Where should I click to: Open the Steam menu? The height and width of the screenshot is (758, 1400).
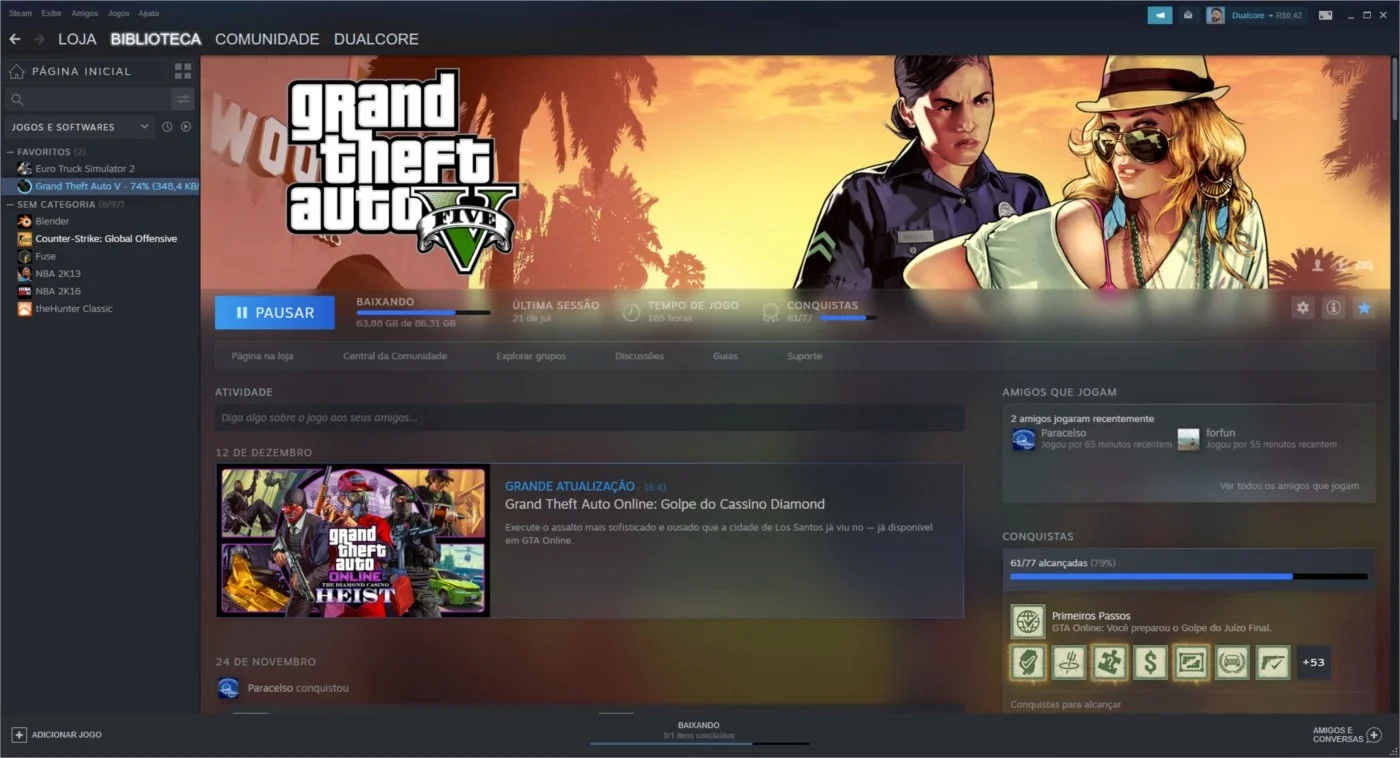(20, 13)
